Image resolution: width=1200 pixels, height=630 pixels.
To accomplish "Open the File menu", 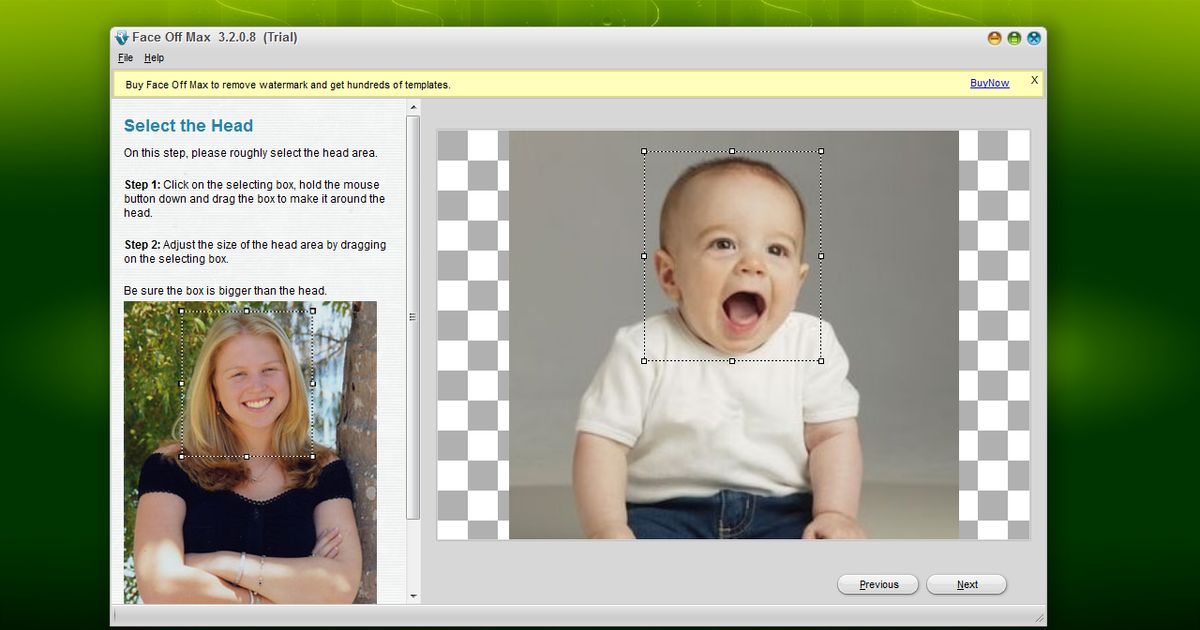I will point(125,58).
